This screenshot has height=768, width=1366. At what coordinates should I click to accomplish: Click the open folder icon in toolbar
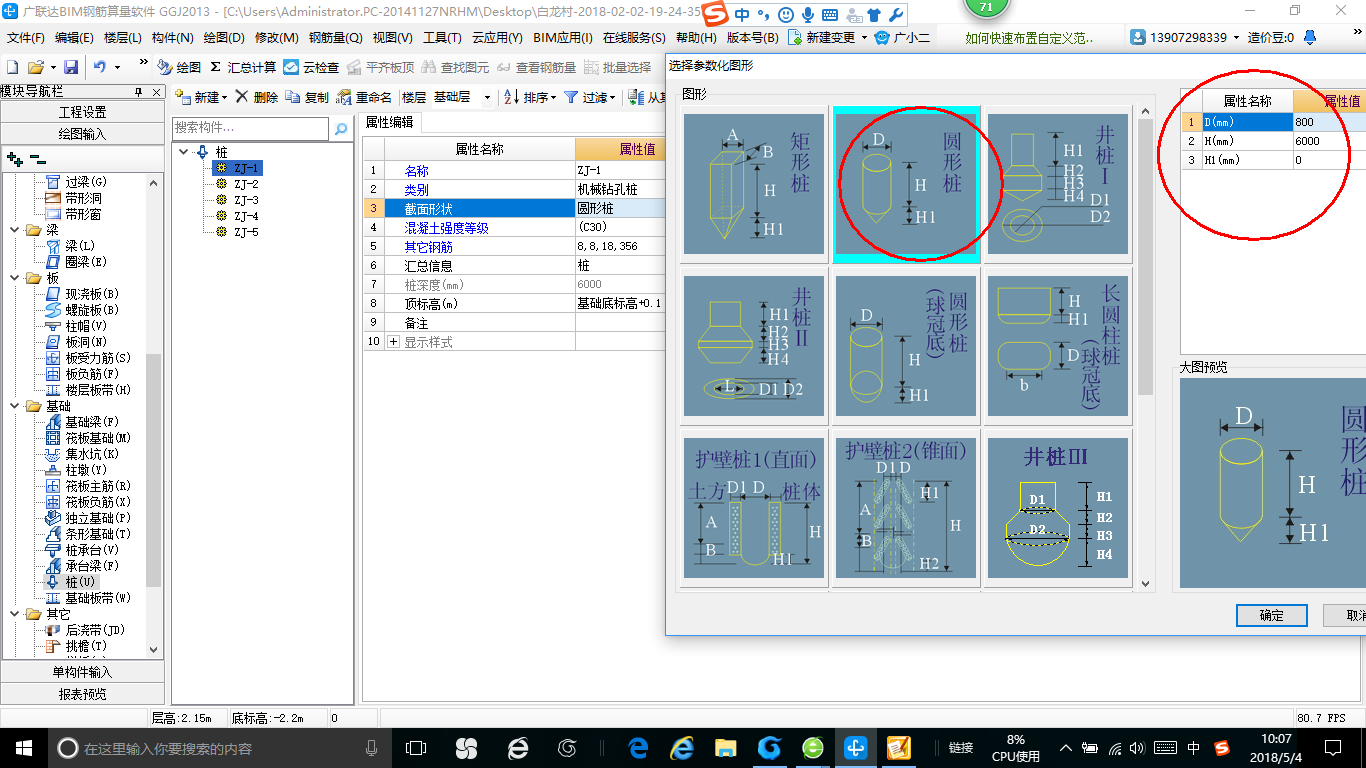pos(35,67)
